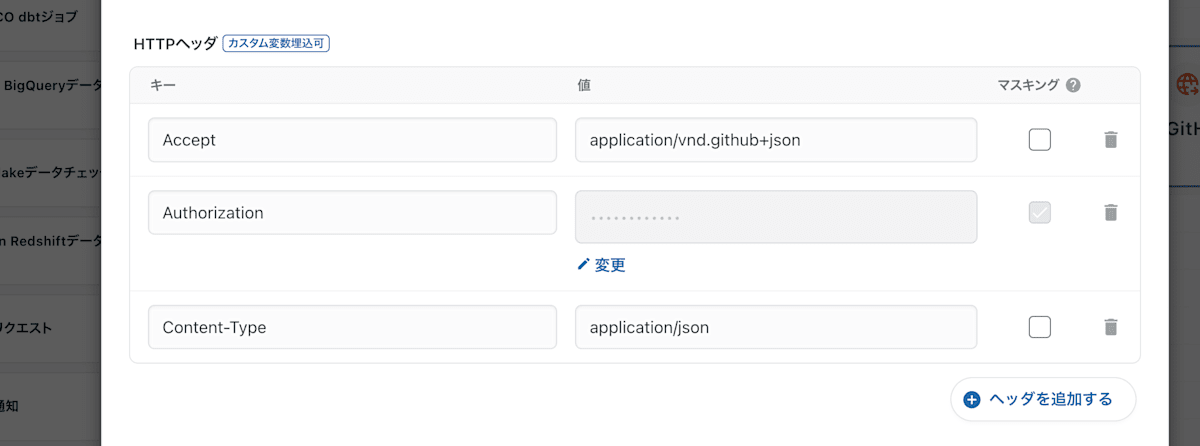
Task: Focus the application/json value field
Action: coord(776,327)
